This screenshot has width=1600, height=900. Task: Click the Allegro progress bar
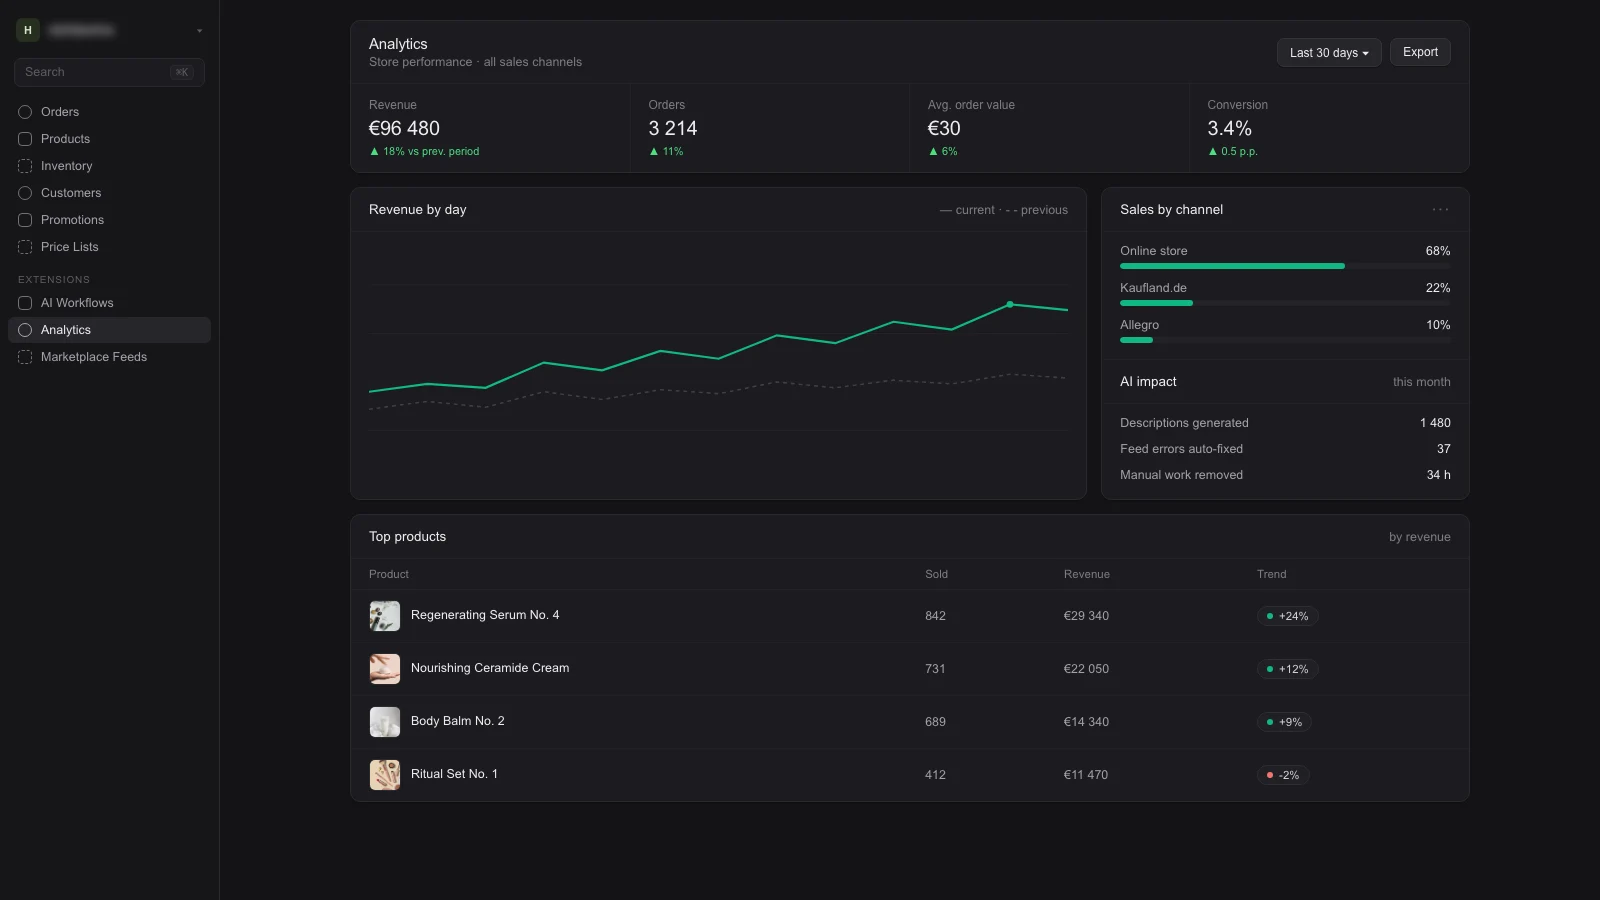tap(1285, 340)
